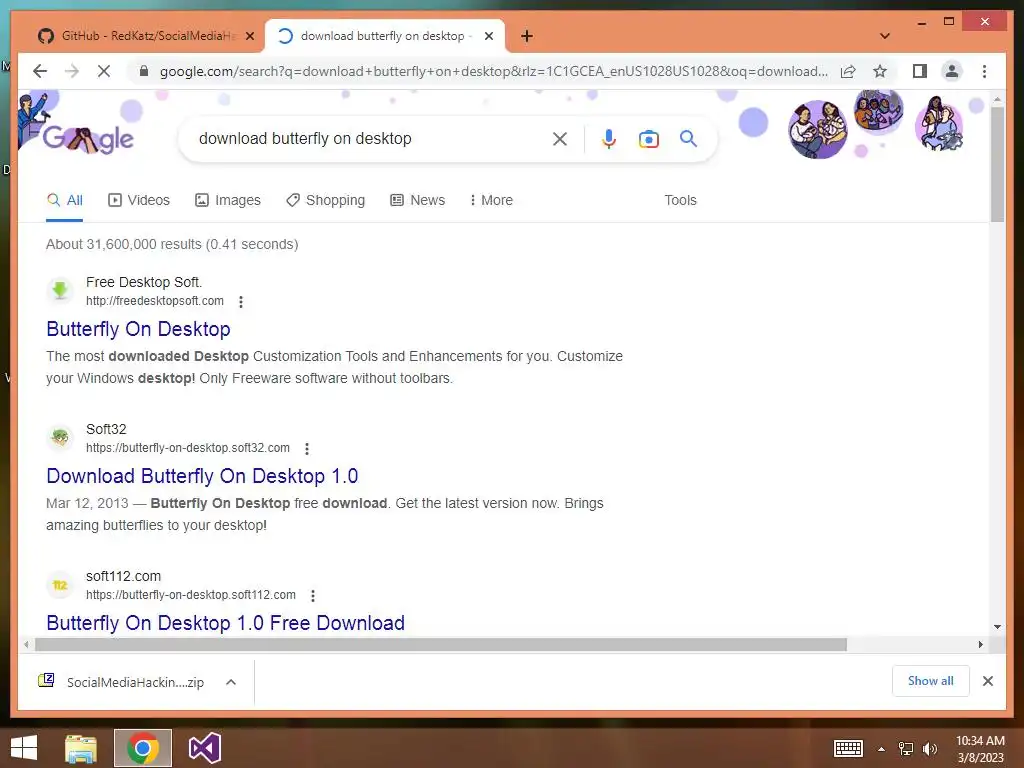
Task: Open the Butterfly On Desktop result
Action: [x=138, y=329]
